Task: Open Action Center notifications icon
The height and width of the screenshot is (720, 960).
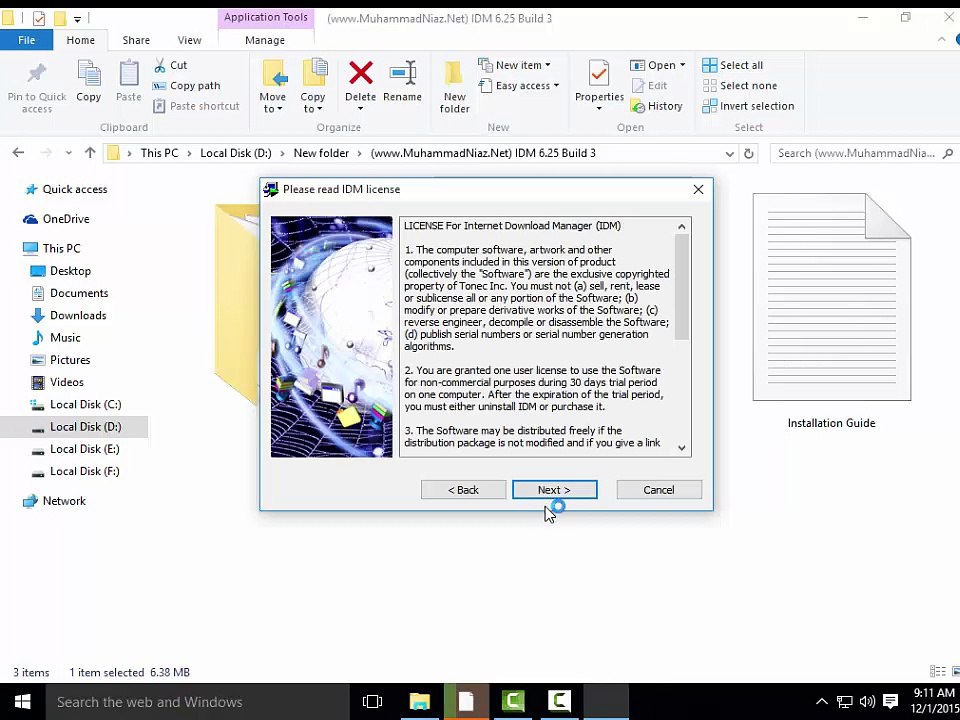Action: click(890, 702)
